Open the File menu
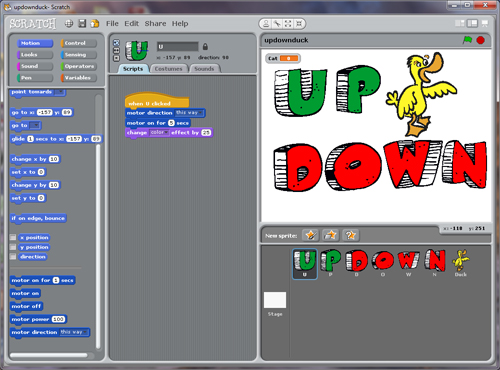This screenshot has height=370, width=500. pos(112,24)
